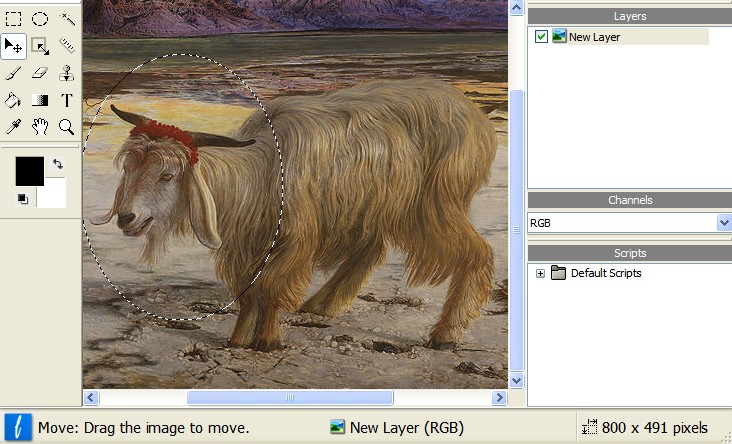
Task: Reset colors to default black and white
Action: 22,199
